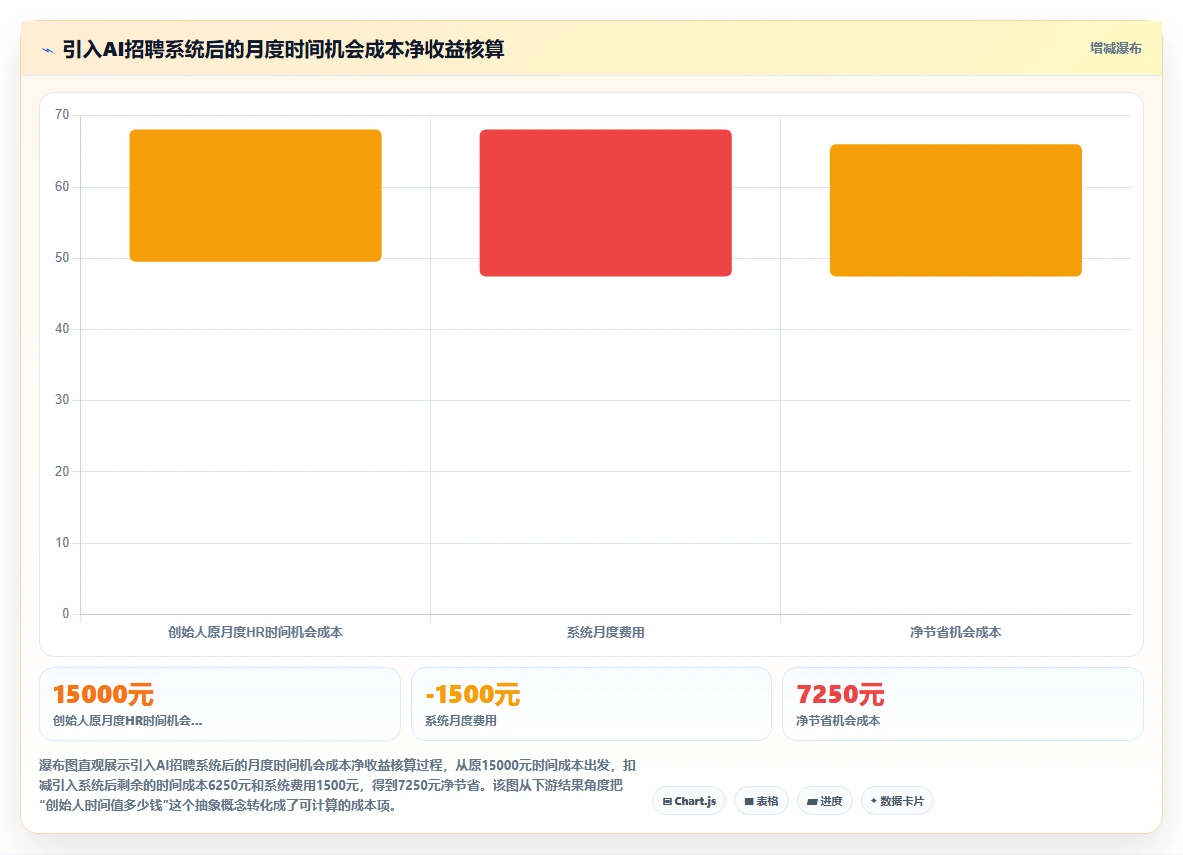This screenshot has width=1183, height=855.
Task: Click the y-axis value 10
Action: (x=62, y=543)
